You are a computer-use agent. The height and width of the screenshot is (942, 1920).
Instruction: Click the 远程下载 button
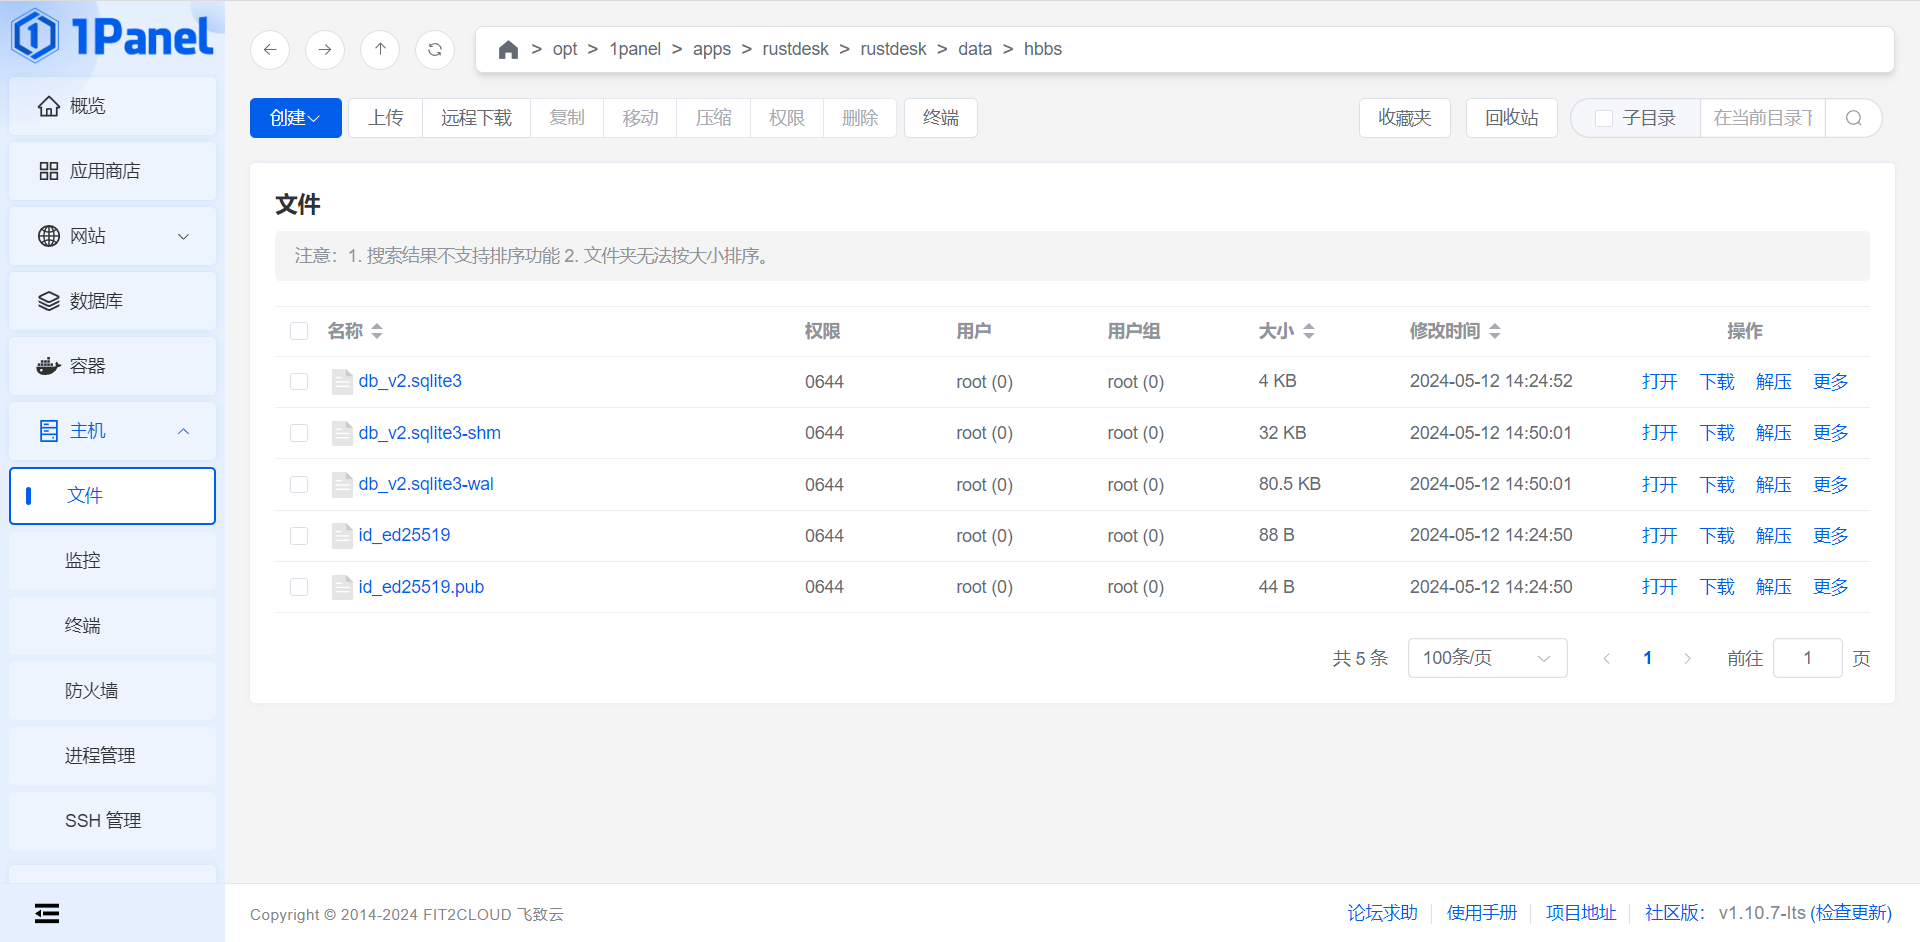coord(476,118)
